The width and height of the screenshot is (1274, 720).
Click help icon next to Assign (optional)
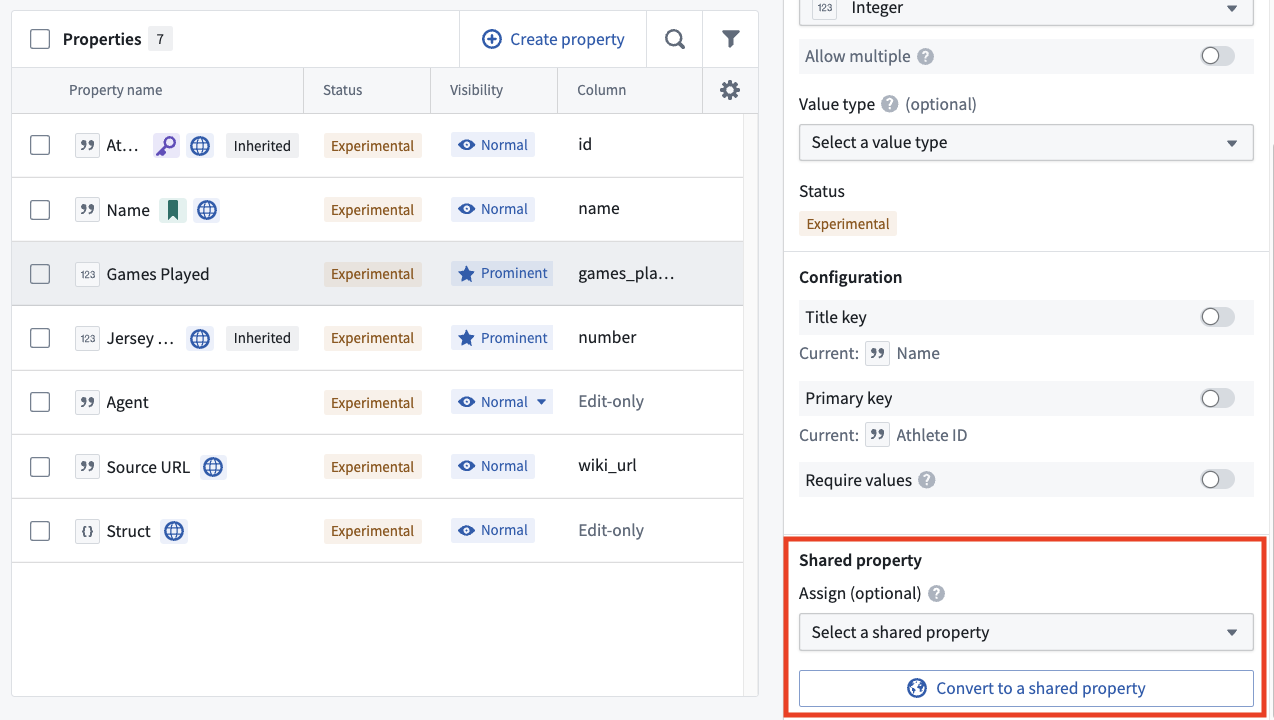[936, 593]
